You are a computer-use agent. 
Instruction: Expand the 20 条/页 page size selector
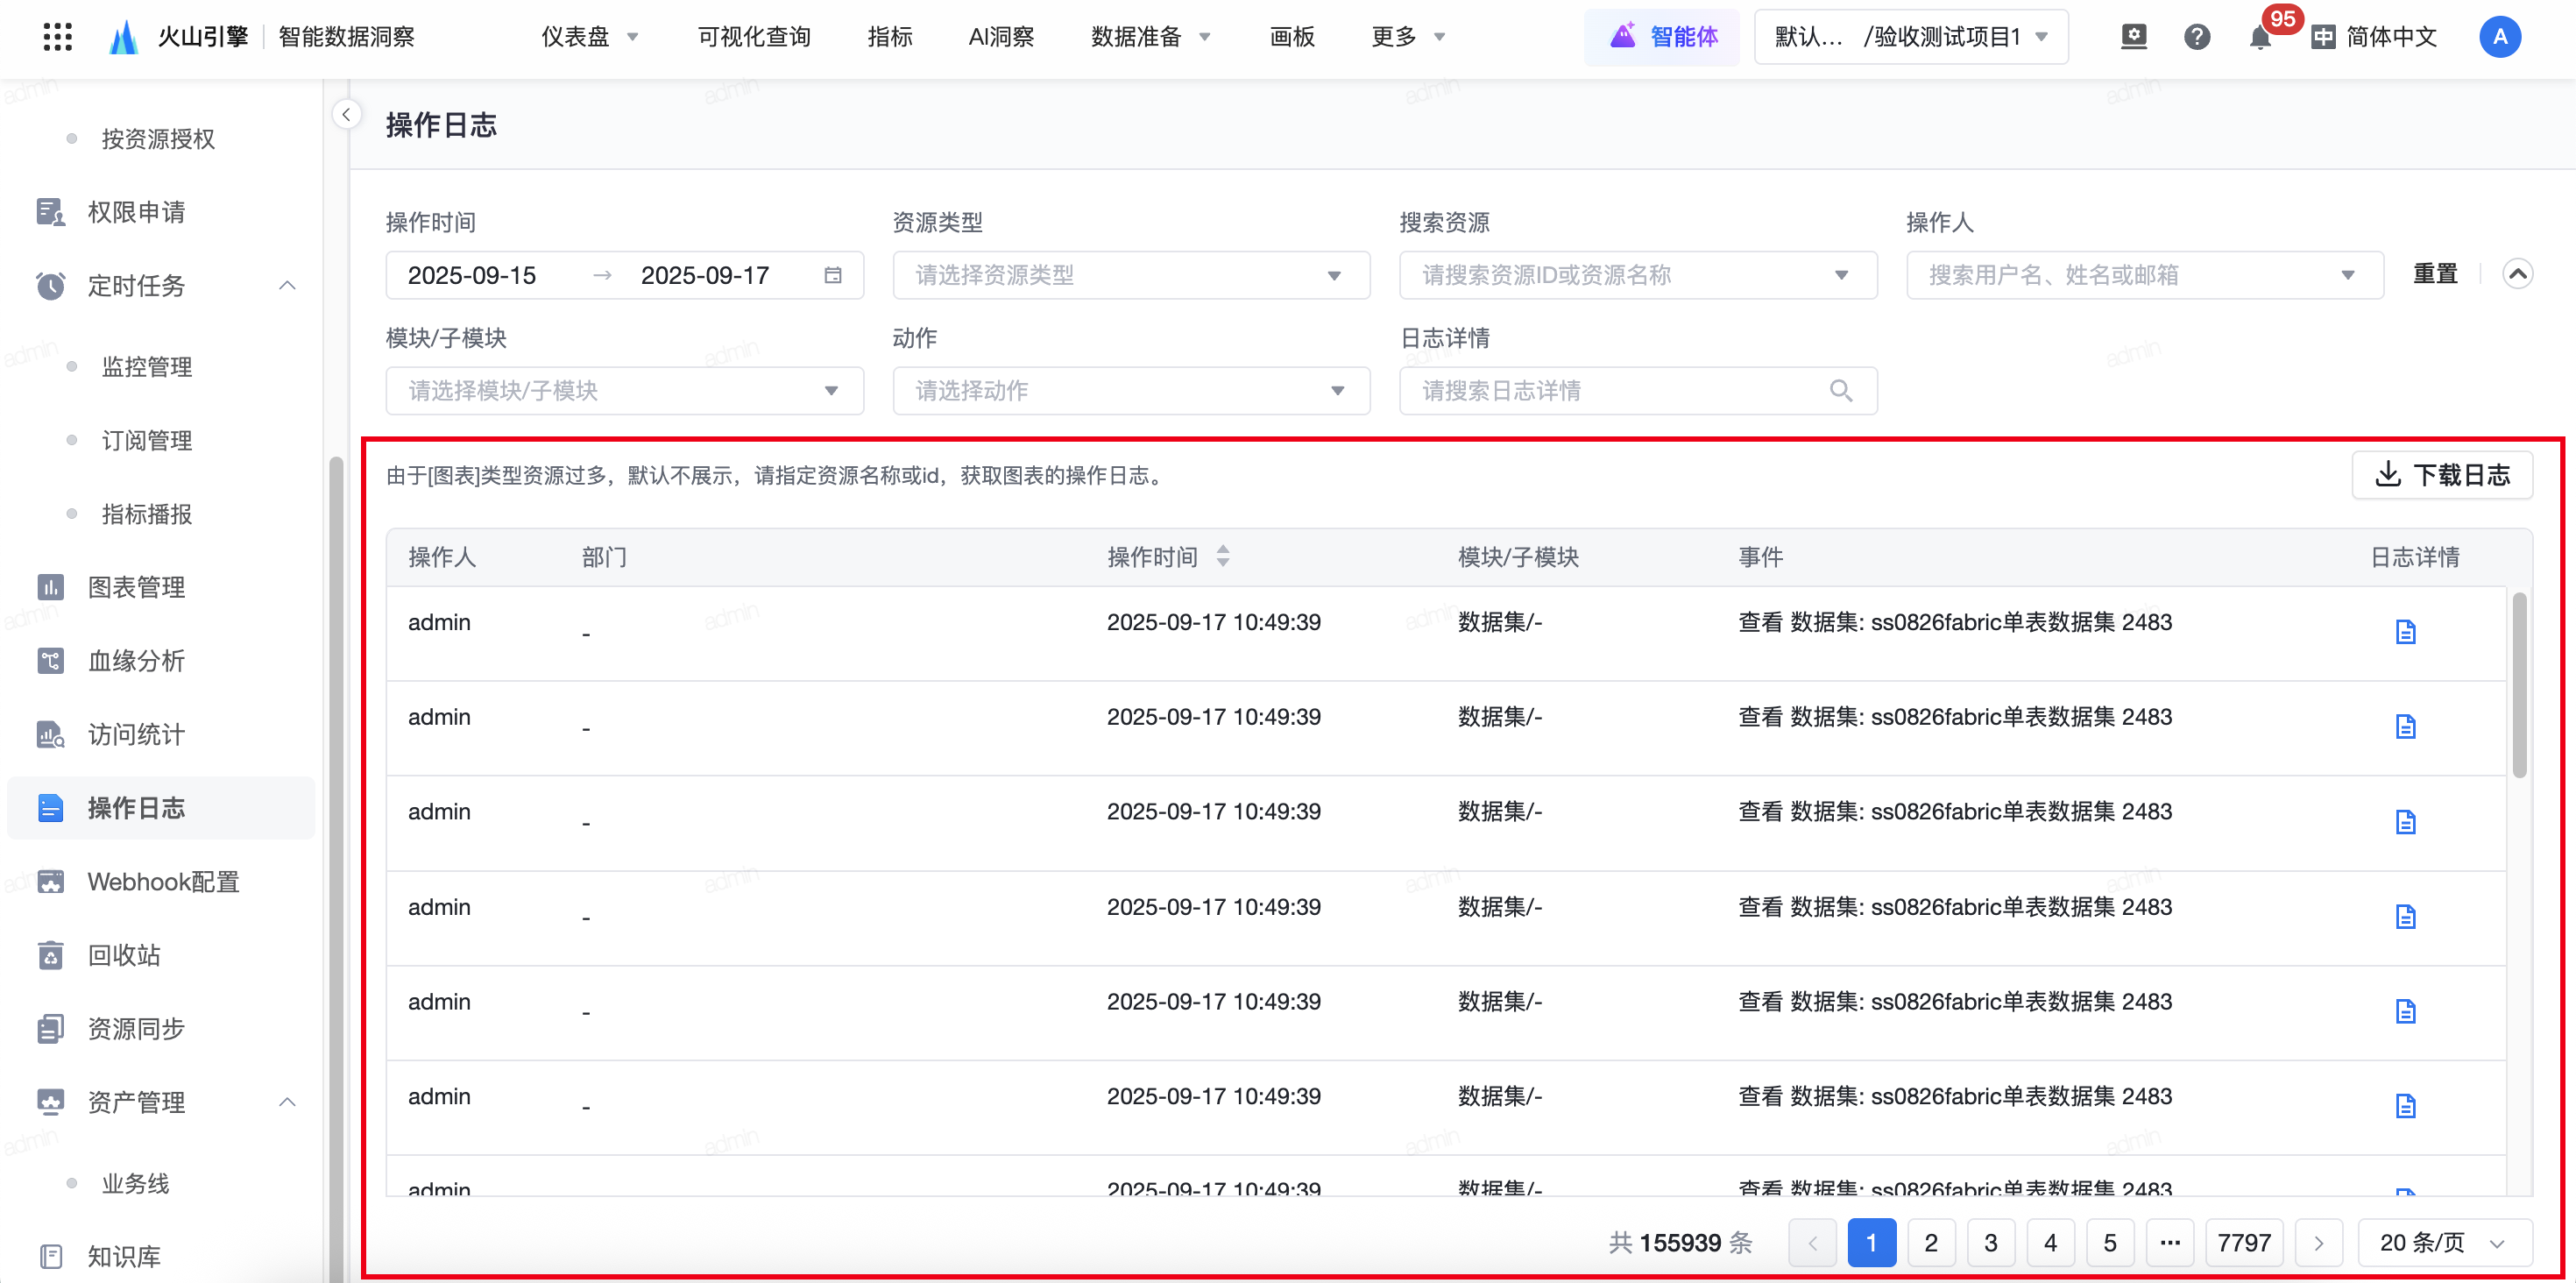coord(2443,1242)
